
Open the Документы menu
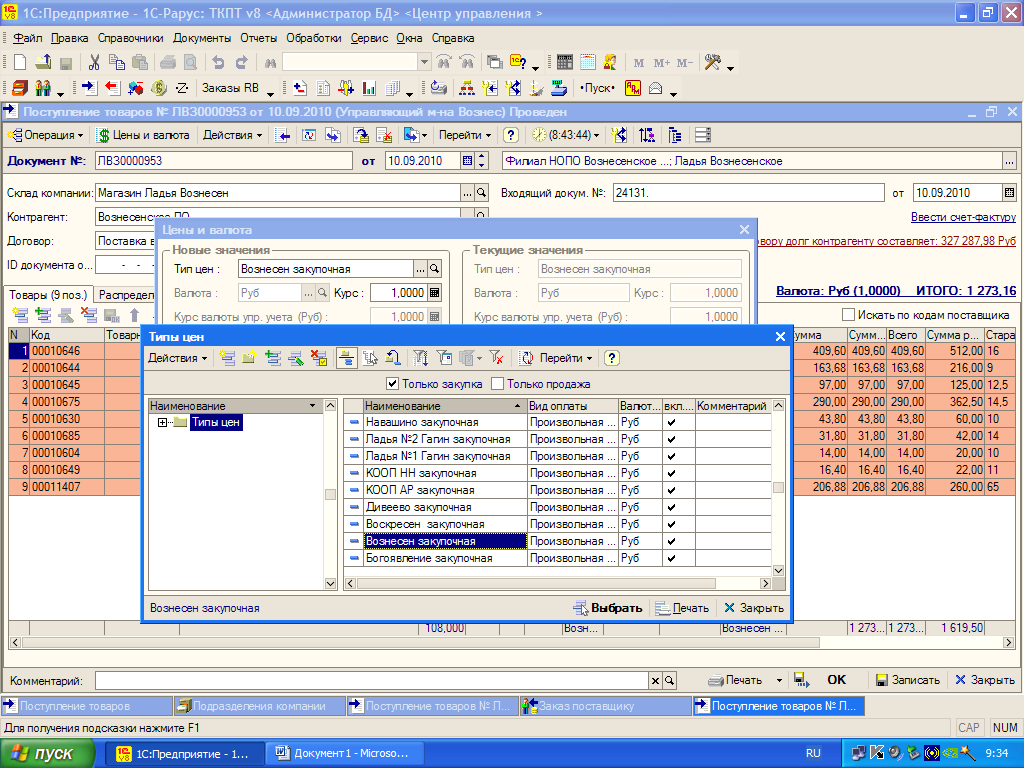[x=202, y=38]
